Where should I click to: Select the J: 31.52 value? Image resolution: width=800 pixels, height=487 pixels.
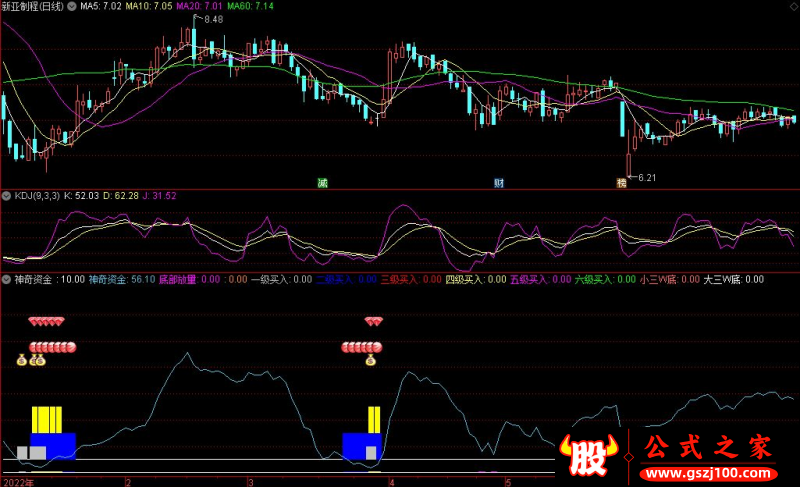point(160,196)
